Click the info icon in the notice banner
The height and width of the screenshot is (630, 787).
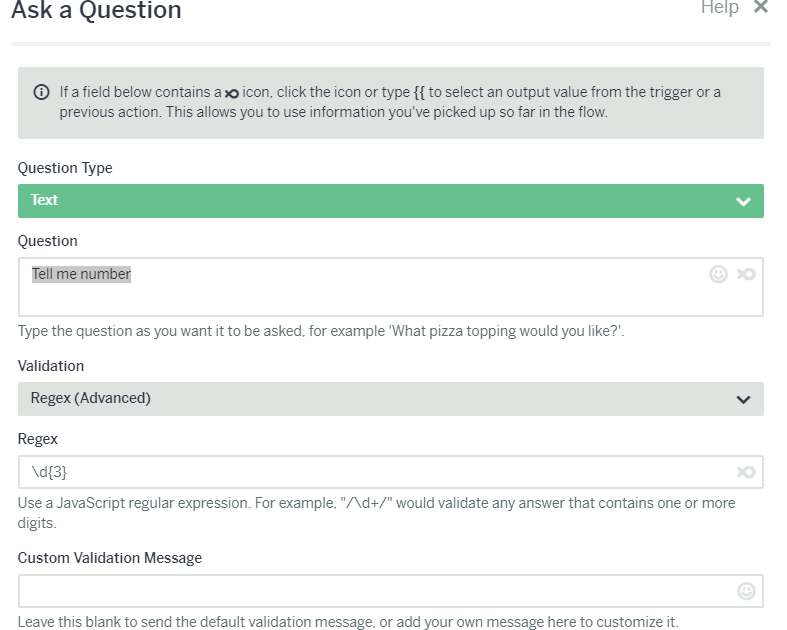[42, 92]
